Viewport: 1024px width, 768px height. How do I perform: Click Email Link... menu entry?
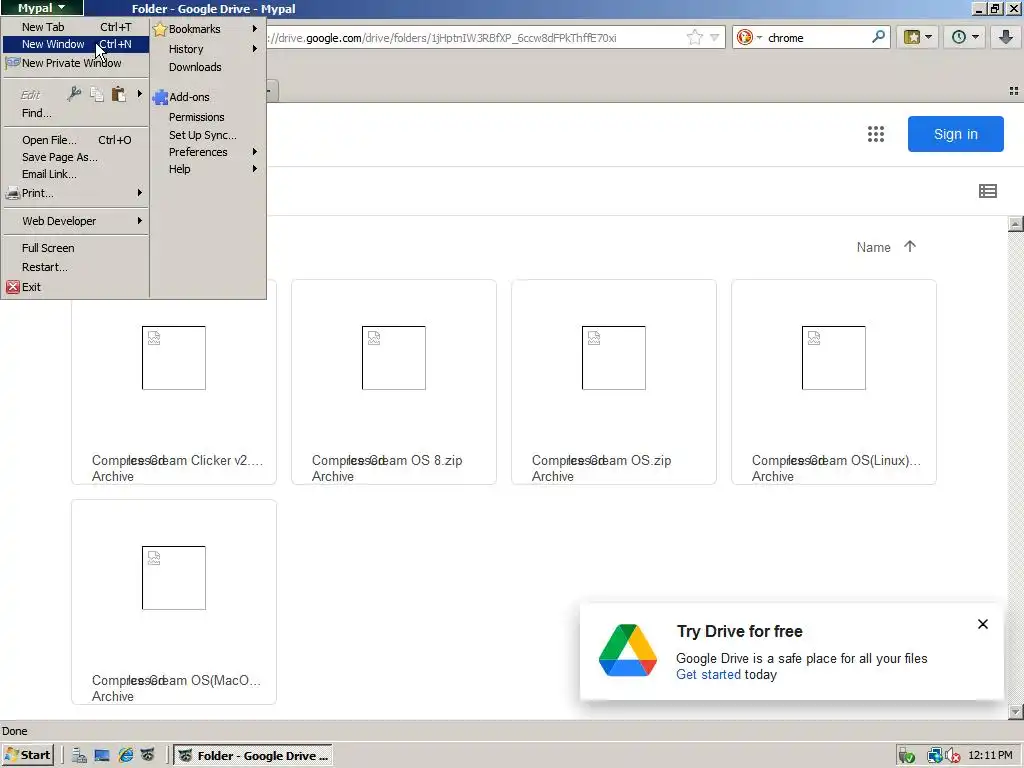pyautogui.click(x=76, y=174)
